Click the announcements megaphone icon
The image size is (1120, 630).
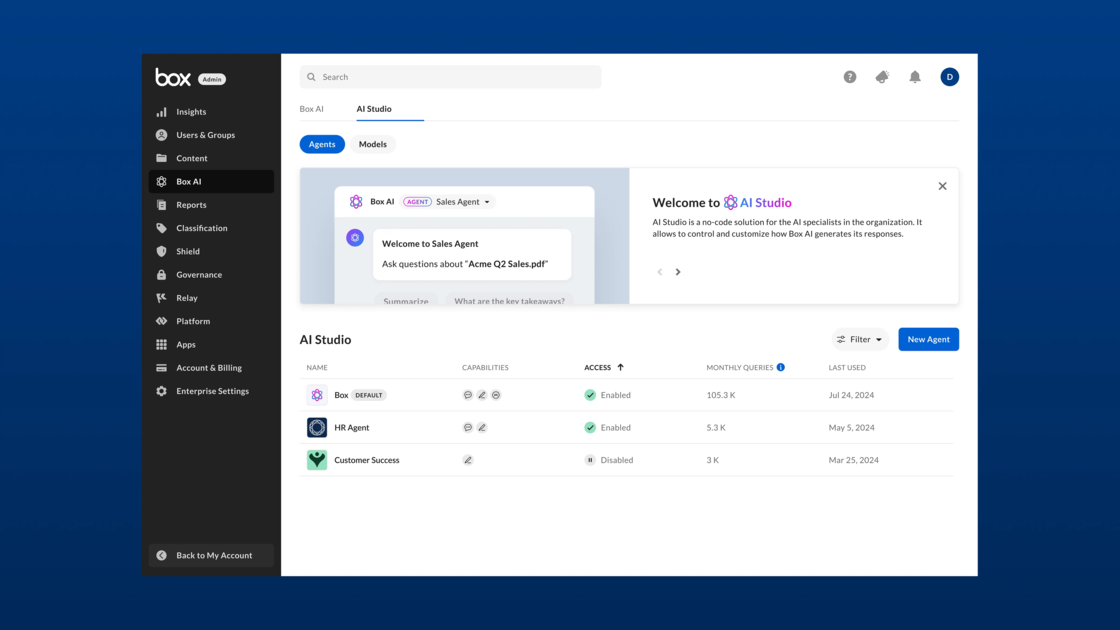pos(882,77)
